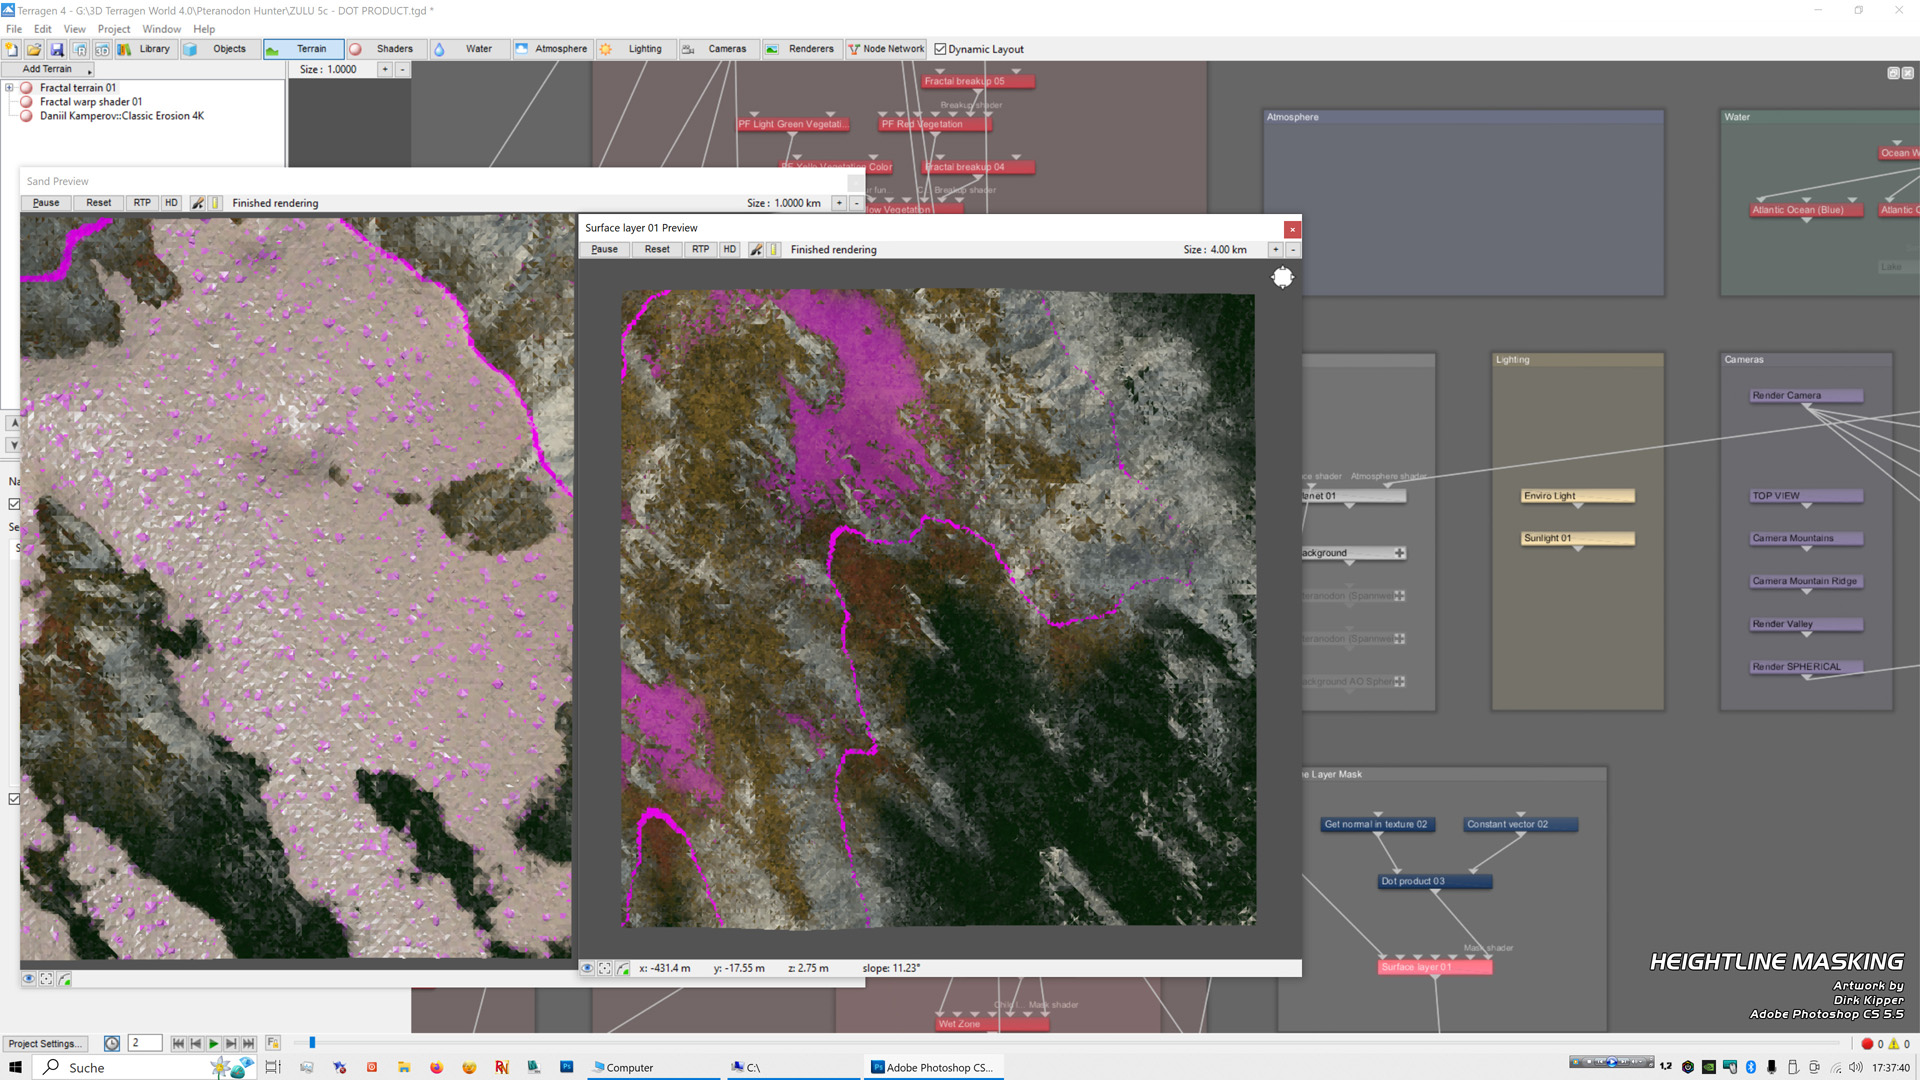The height and width of the screenshot is (1080, 1920).
Task: Click the Cameras panel icon
Action: pyautogui.click(x=688, y=49)
